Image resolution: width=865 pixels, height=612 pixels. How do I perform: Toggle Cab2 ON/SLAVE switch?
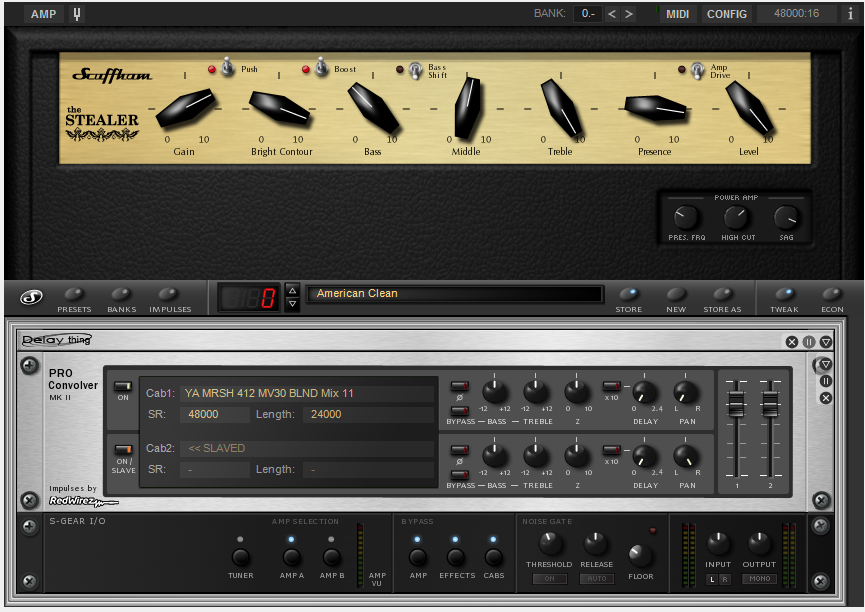pos(123,450)
